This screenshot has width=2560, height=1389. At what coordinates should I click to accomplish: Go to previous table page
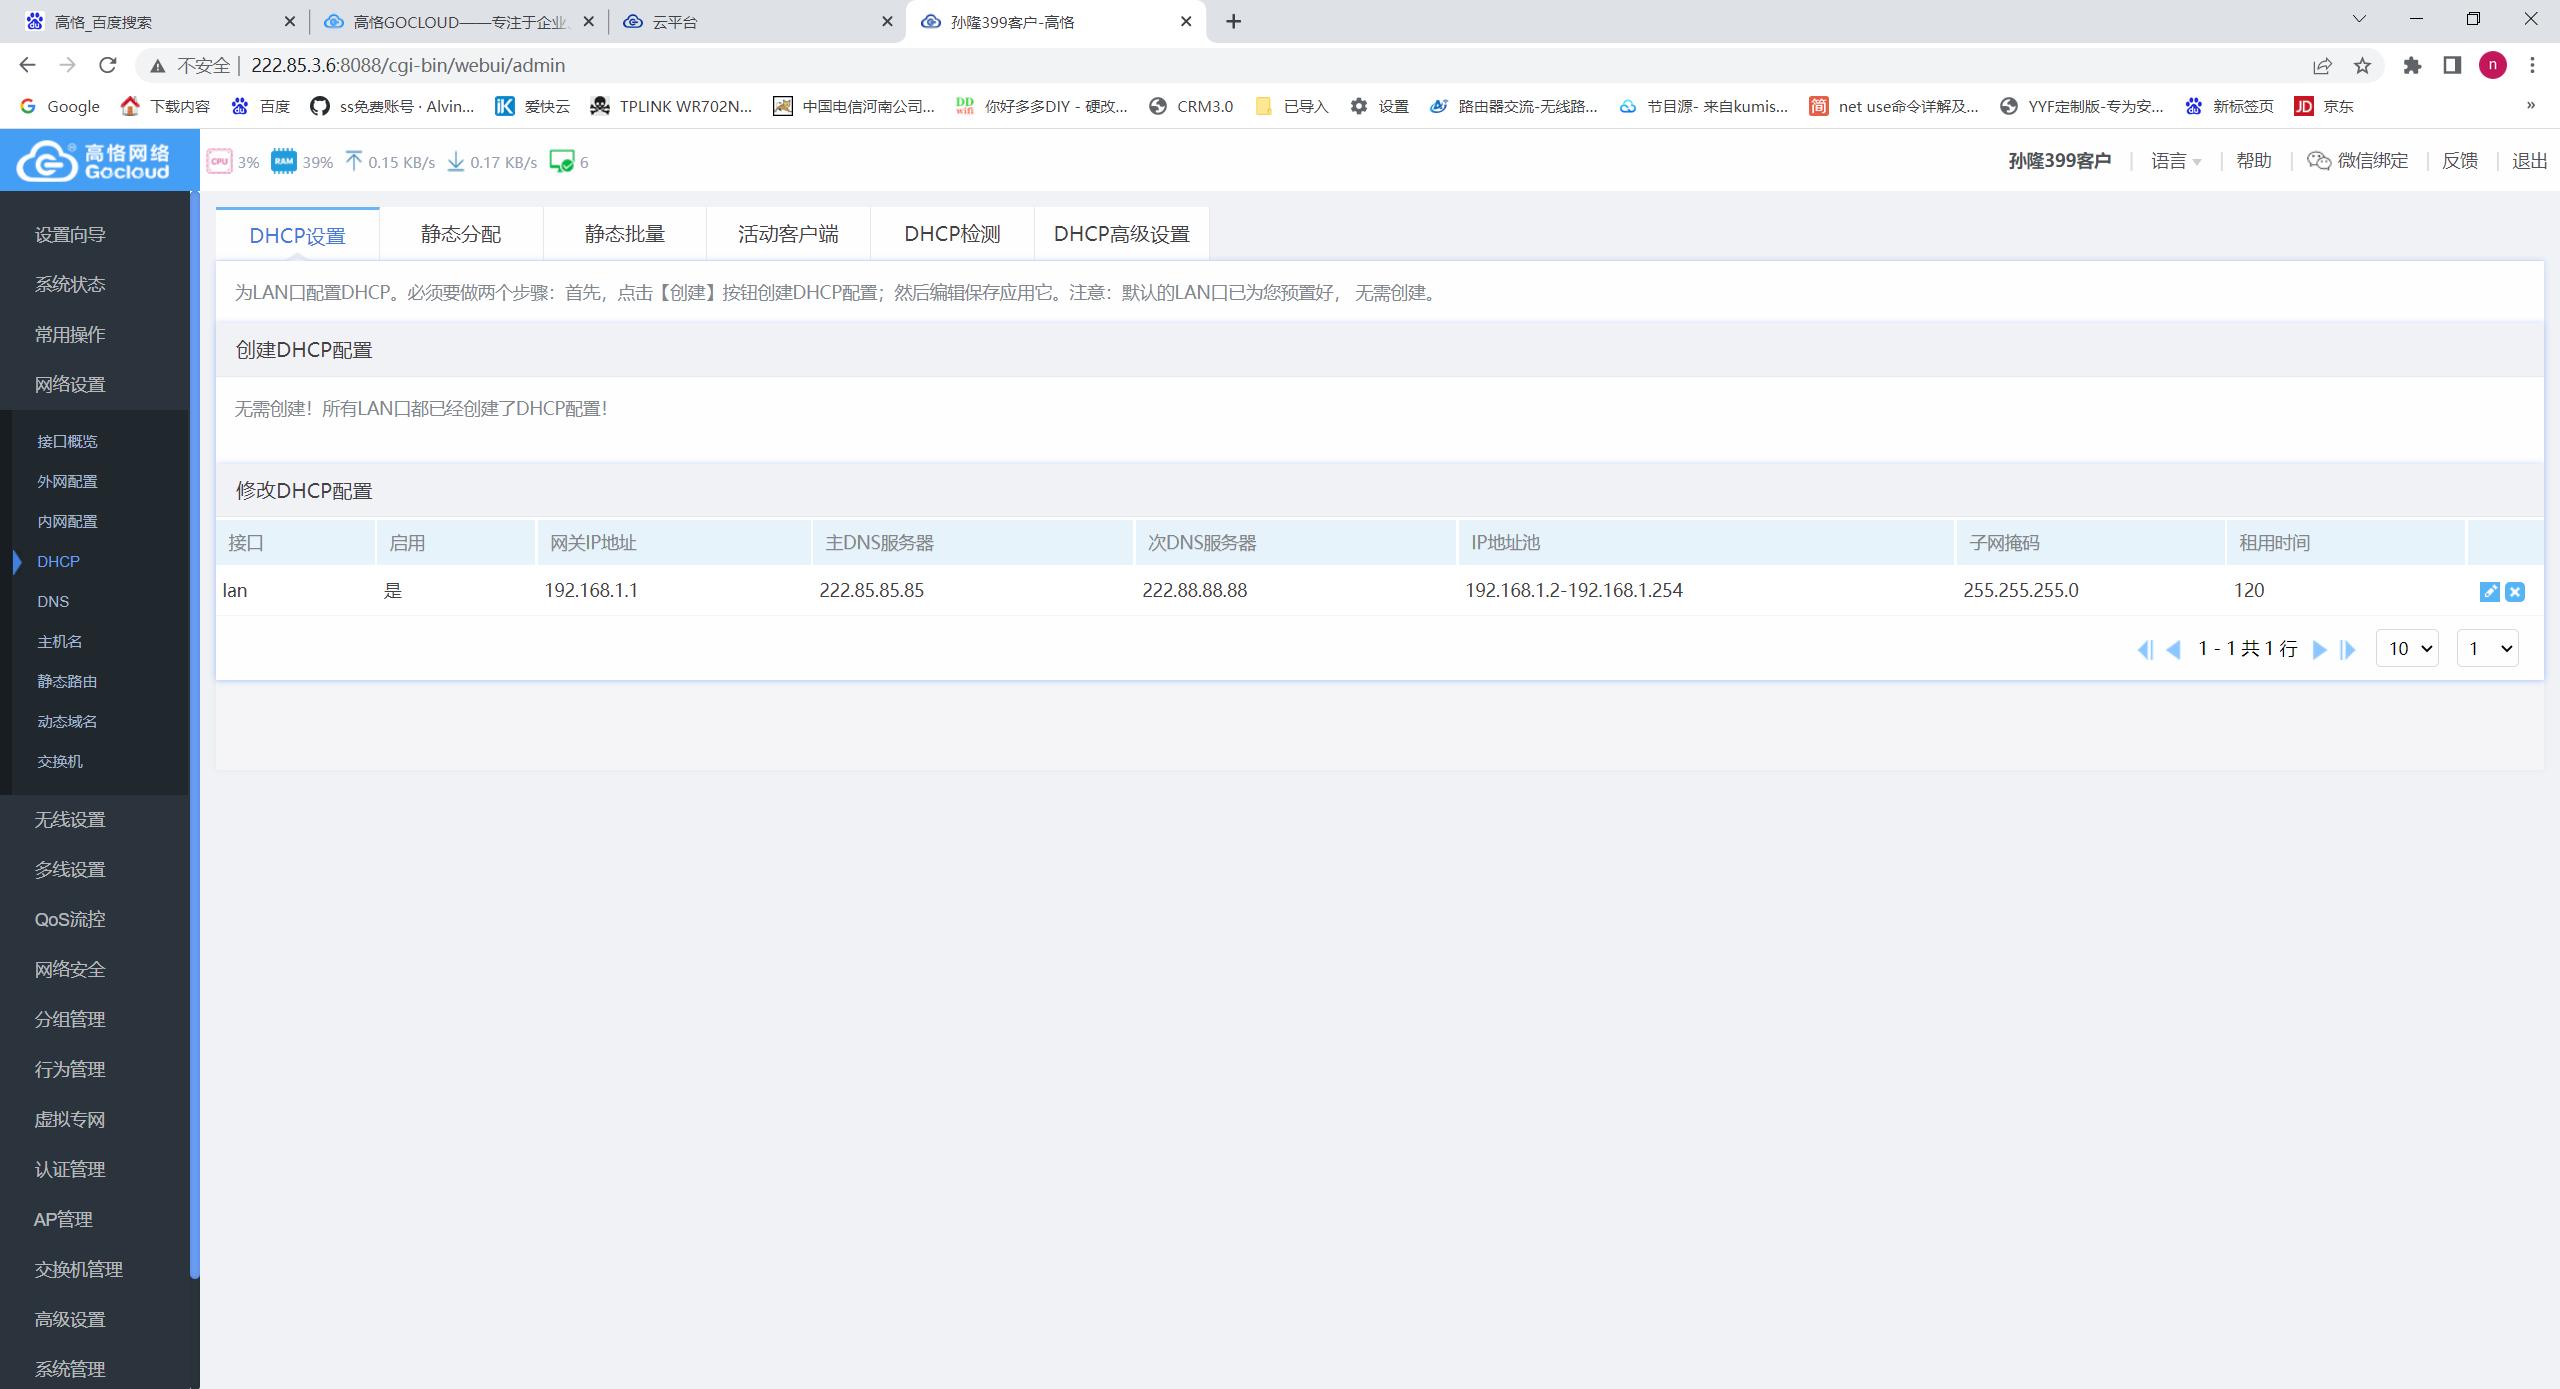2173,650
